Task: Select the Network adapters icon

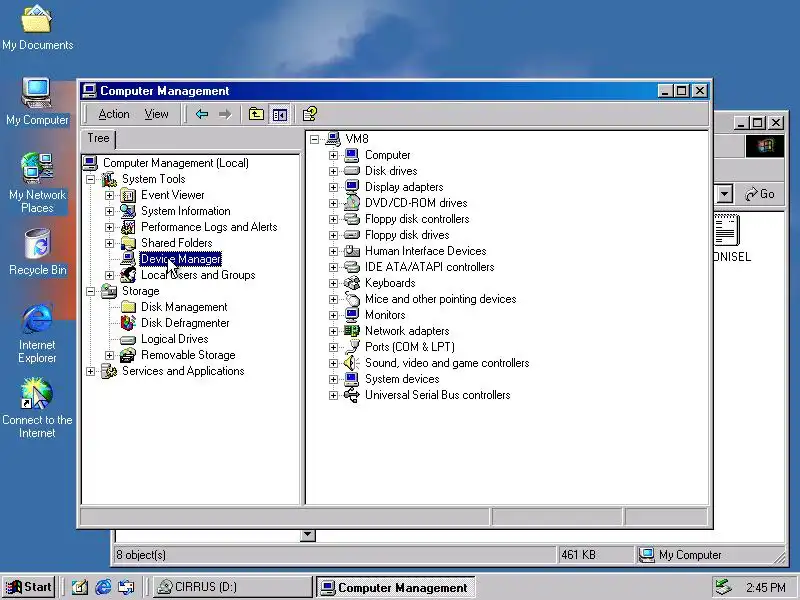Action: [x=352, y=331]
